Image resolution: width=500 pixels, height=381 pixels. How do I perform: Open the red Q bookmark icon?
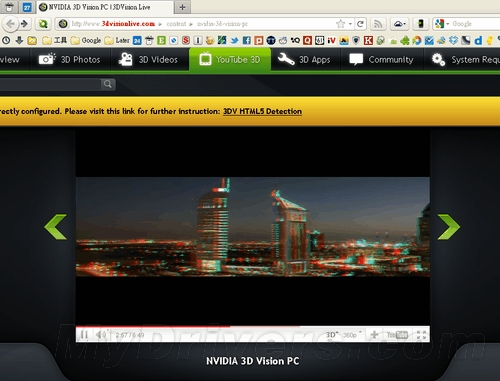(307, 40)
